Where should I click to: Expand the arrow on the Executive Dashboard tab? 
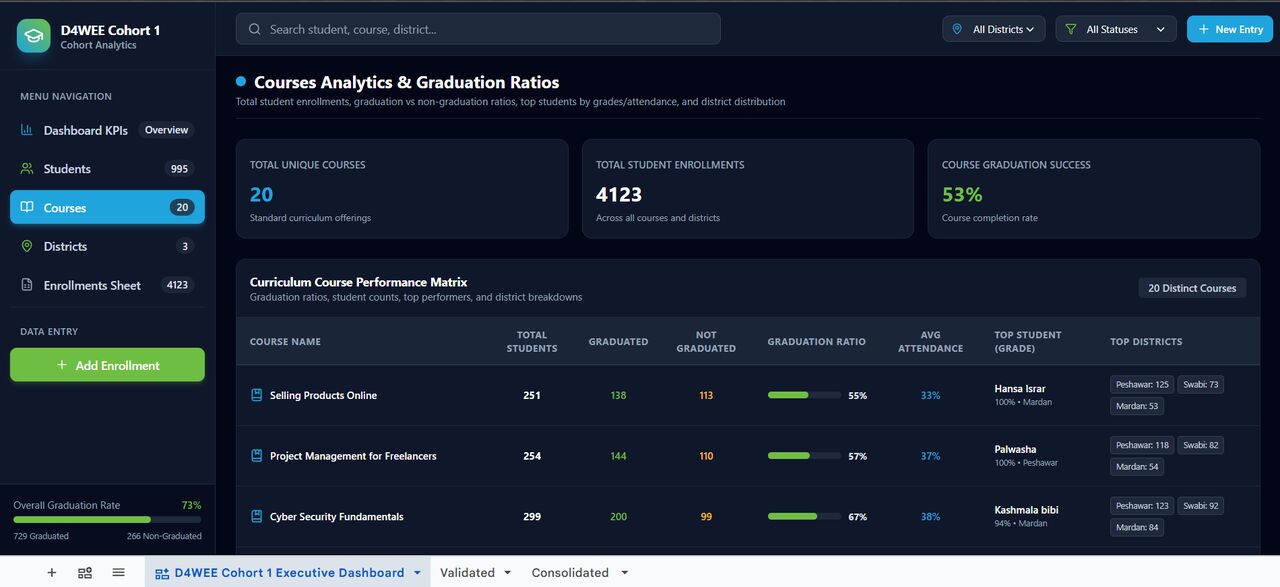pyautogui.click(x=417, y=573)
